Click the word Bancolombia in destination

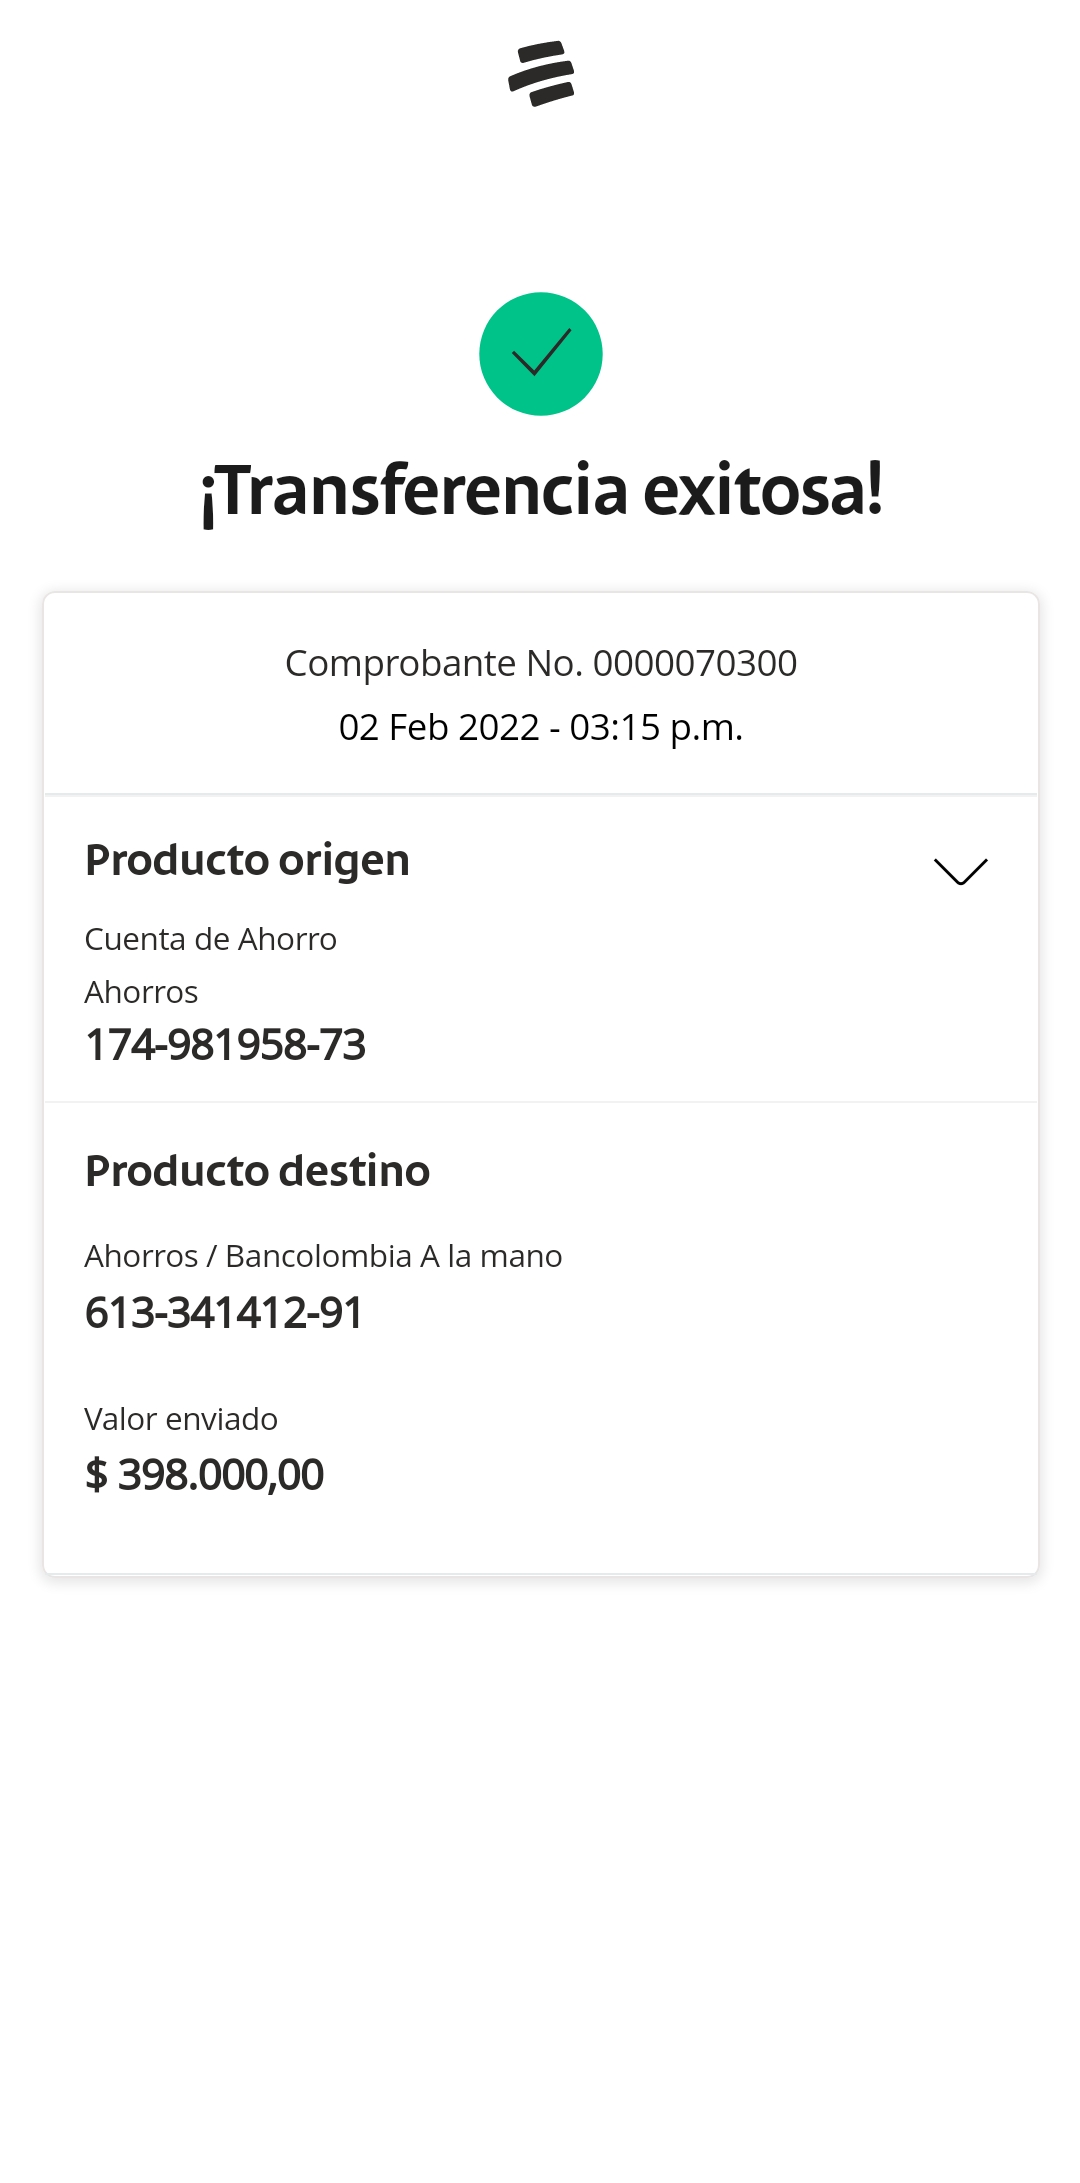318,1256
